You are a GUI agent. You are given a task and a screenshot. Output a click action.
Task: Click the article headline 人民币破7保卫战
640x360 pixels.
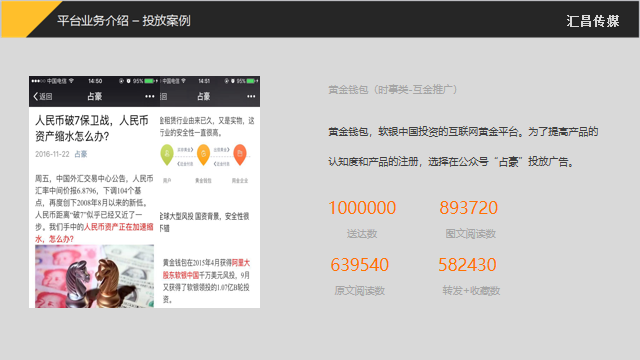(92, 128)
